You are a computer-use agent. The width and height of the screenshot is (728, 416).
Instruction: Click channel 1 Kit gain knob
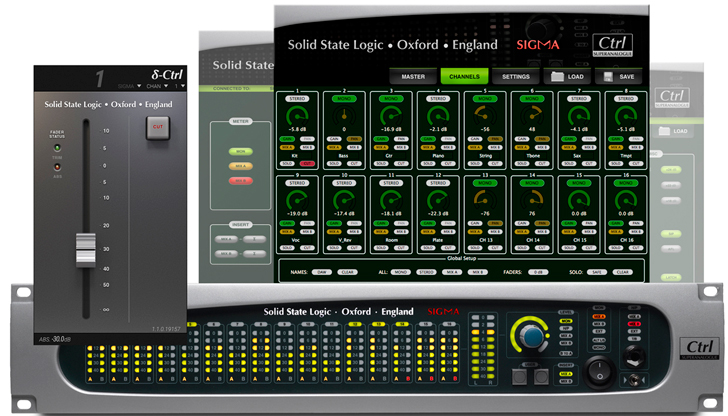pos(297,115)
